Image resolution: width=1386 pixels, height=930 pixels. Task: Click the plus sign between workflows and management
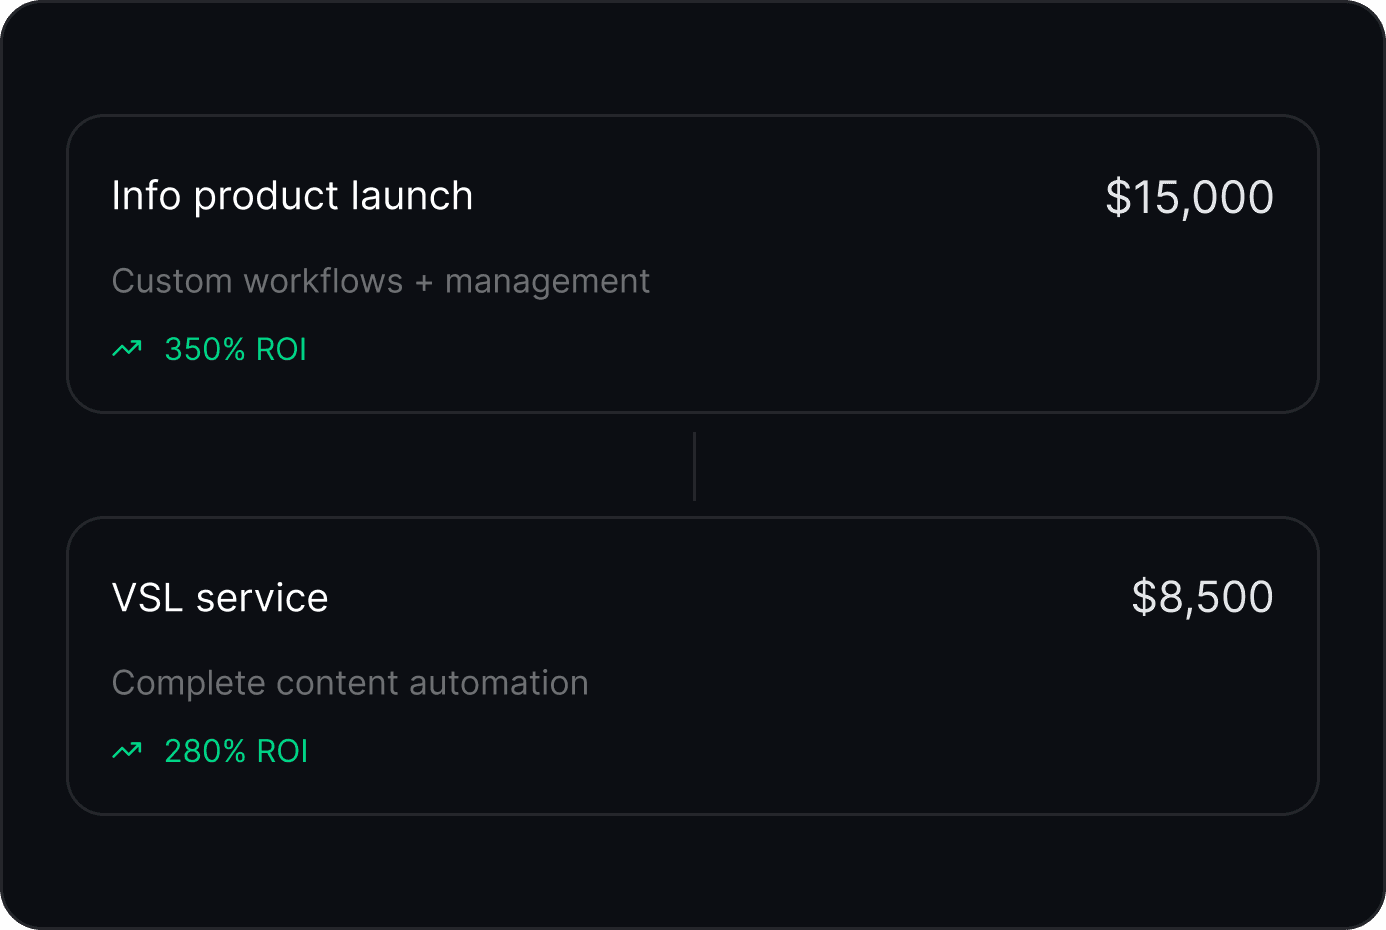tap(424, 283)
